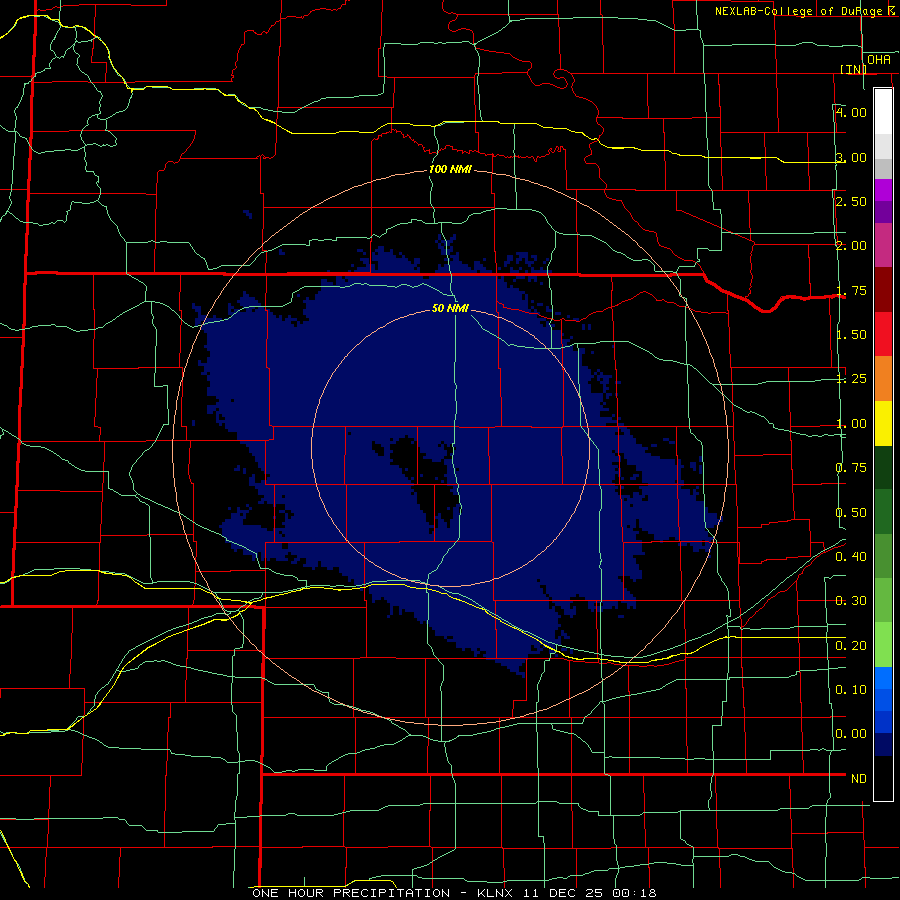Image resolution: width=900 pixels, height=900 pixels.
Task: Click the 1.75 legend value
Action: [851, 290]
